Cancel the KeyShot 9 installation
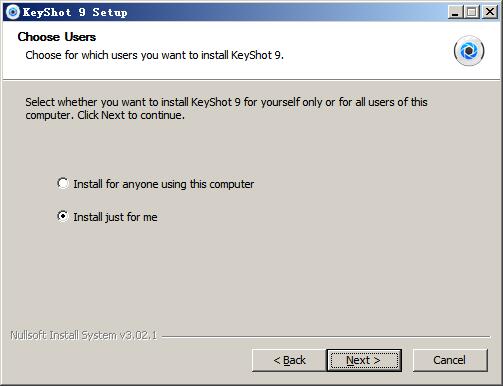The width and height of the screenshot is (503, 386). click(450, 360)
